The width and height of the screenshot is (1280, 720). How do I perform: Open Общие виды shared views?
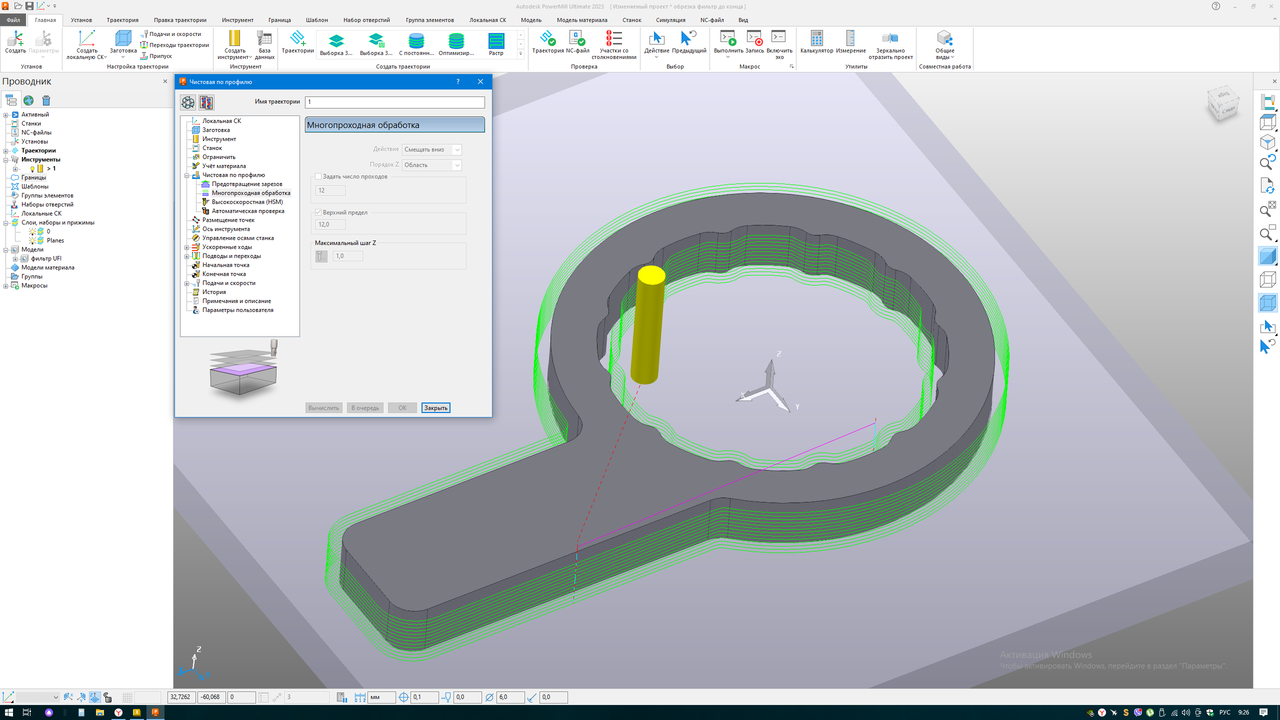945,45
